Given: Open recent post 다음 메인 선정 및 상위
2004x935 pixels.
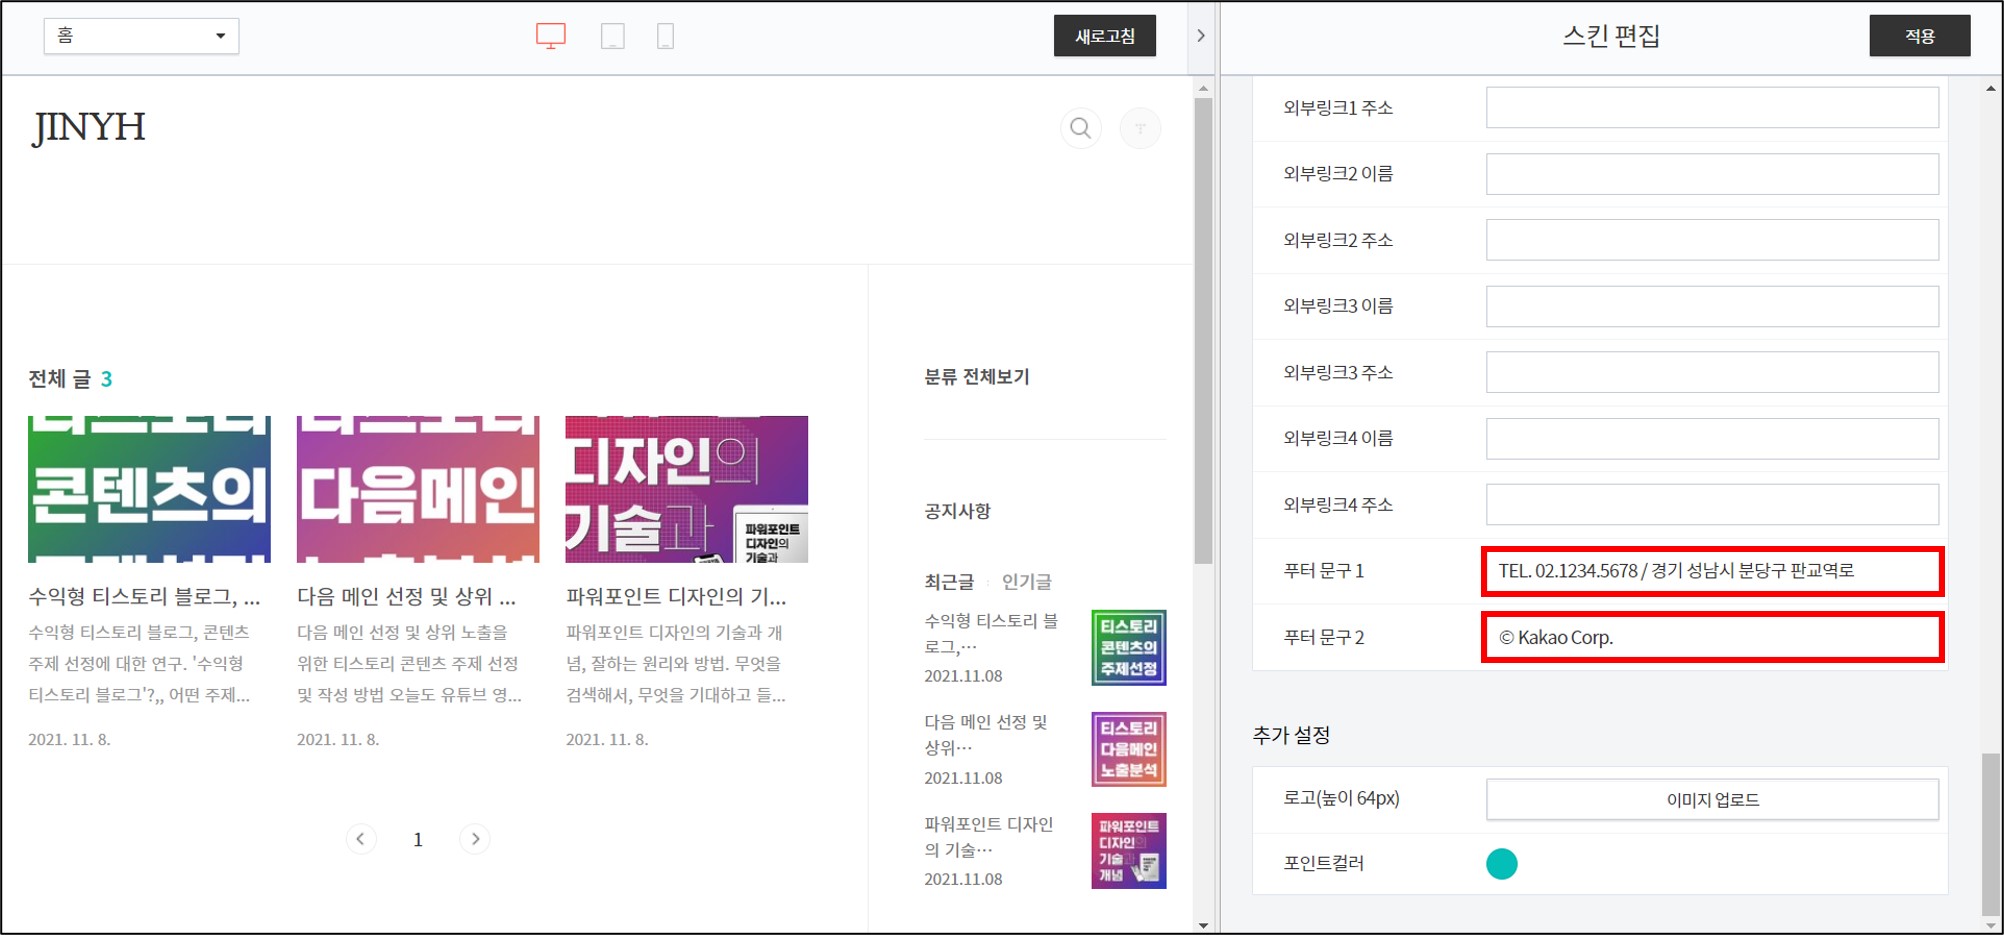Looking at the screenshot, I should 986,735.
